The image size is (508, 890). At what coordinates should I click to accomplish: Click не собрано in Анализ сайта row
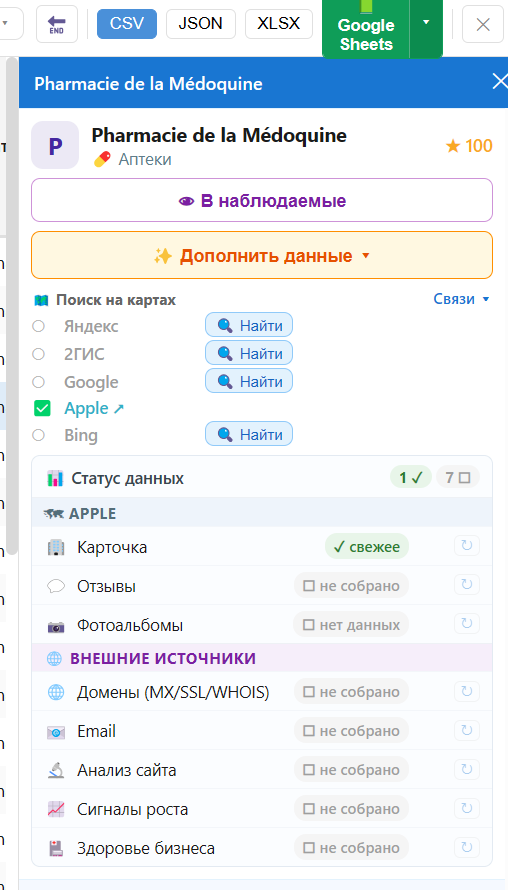click(351, 770)
